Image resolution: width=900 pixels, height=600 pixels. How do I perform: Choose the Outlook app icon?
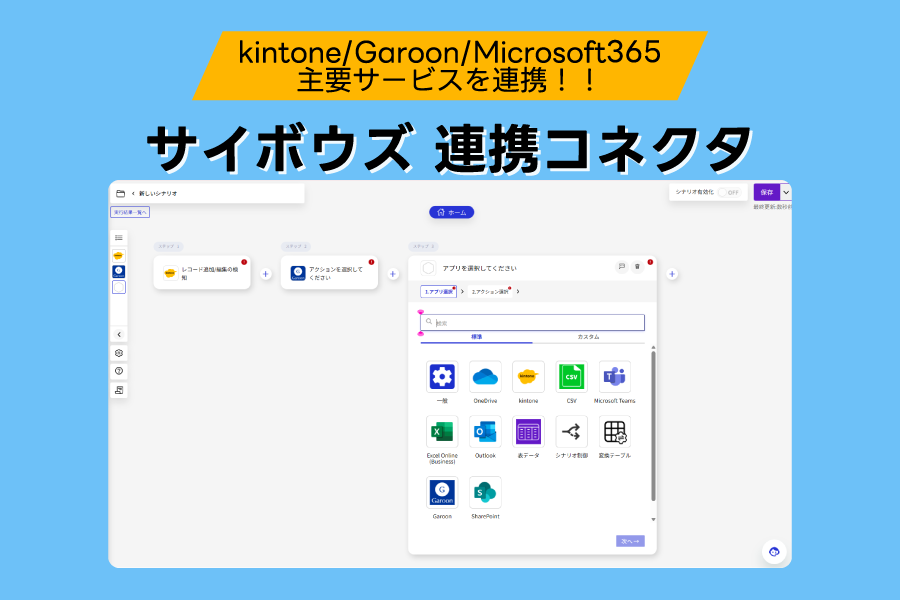pos(485,432)
